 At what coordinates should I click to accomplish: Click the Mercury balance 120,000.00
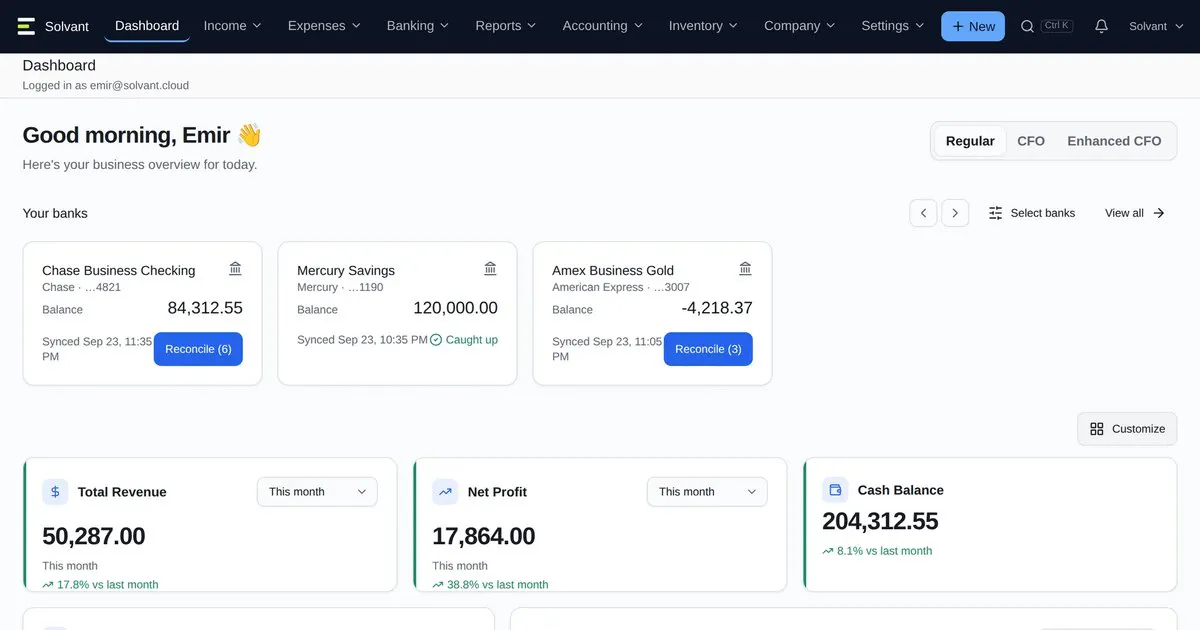pyautogui.click(x=455, y=308)
